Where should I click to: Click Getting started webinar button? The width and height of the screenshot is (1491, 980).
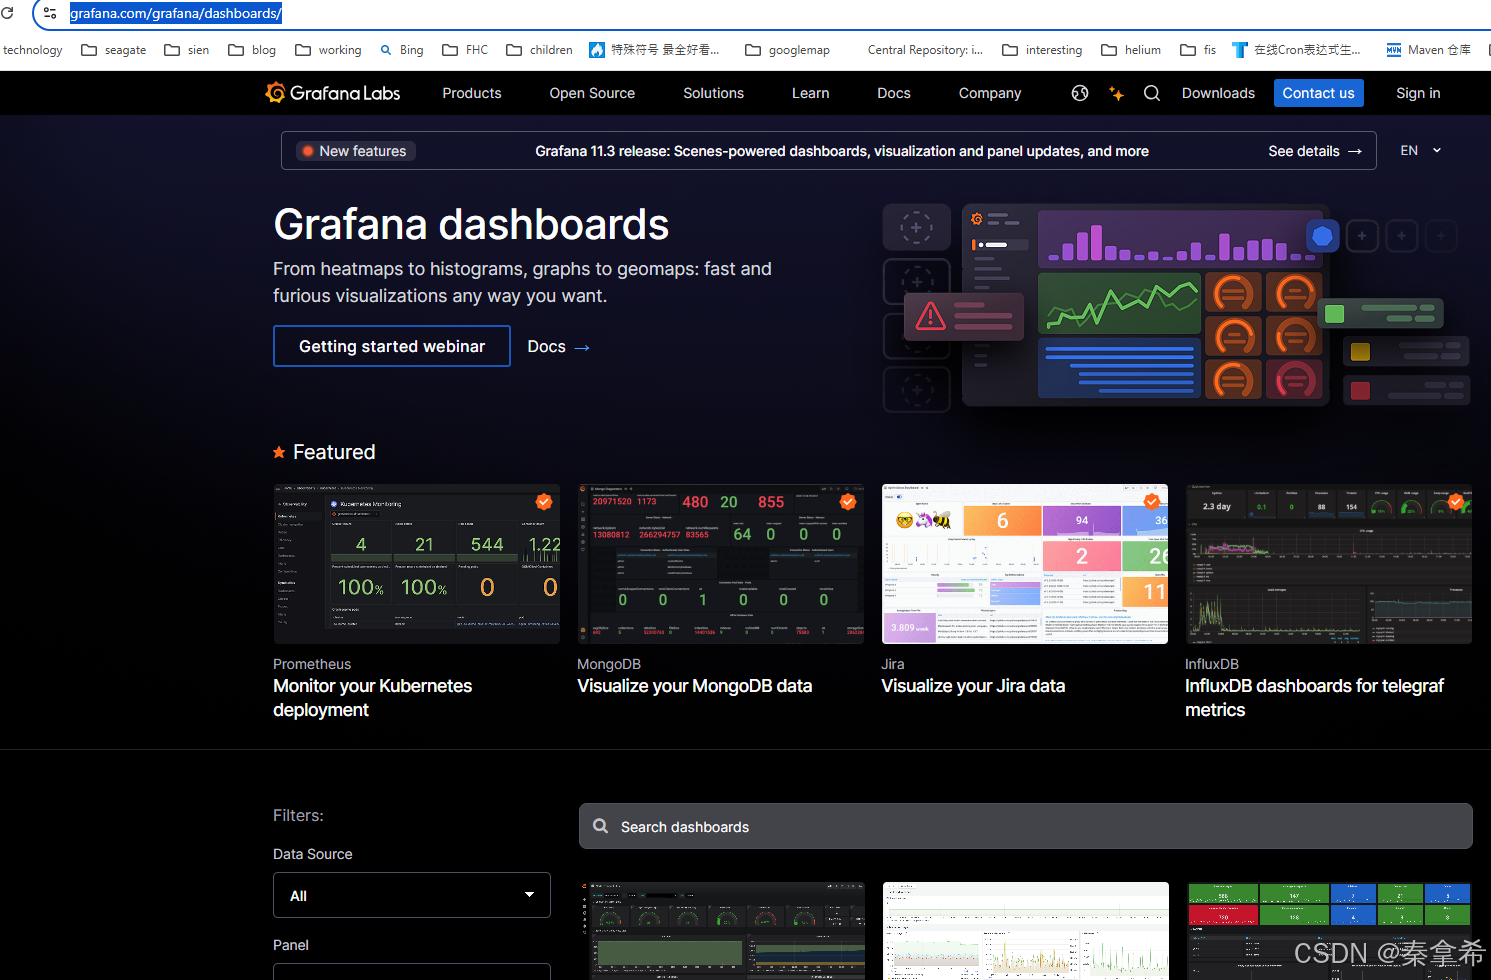(x=392, y=346)
